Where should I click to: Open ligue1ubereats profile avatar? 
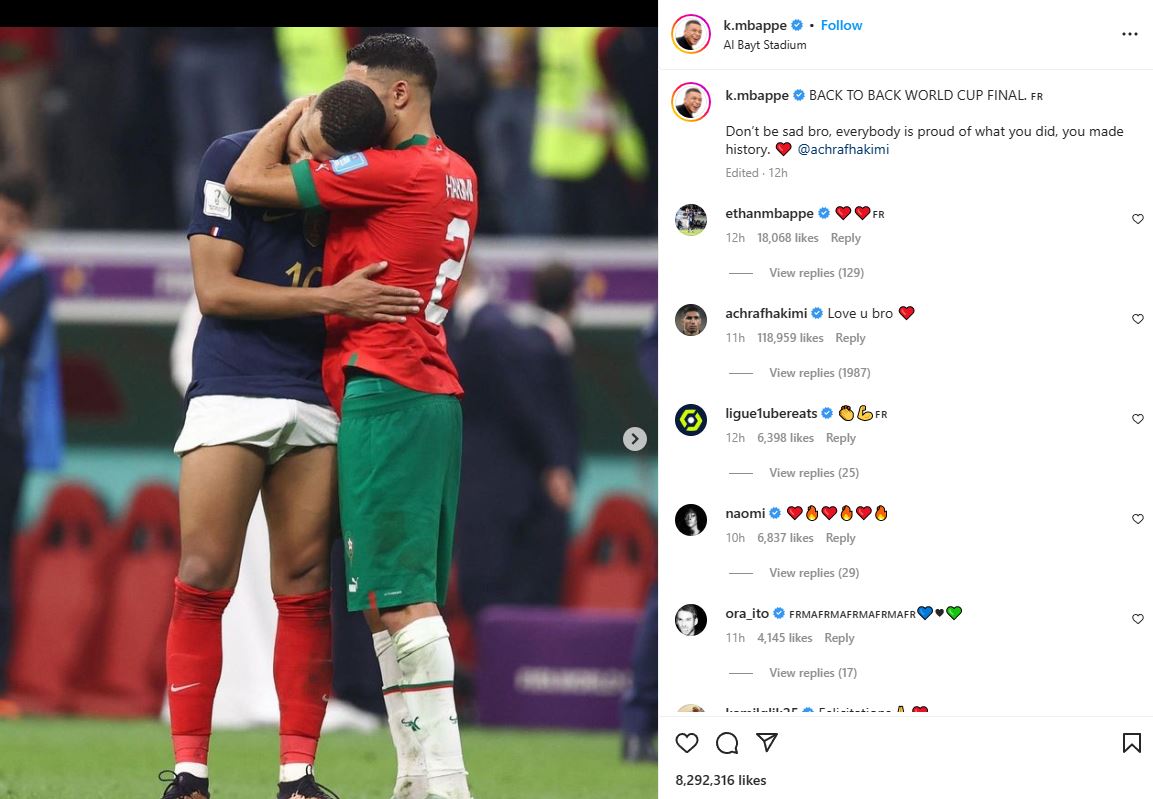pyautogui.click(x=690, y=420)
